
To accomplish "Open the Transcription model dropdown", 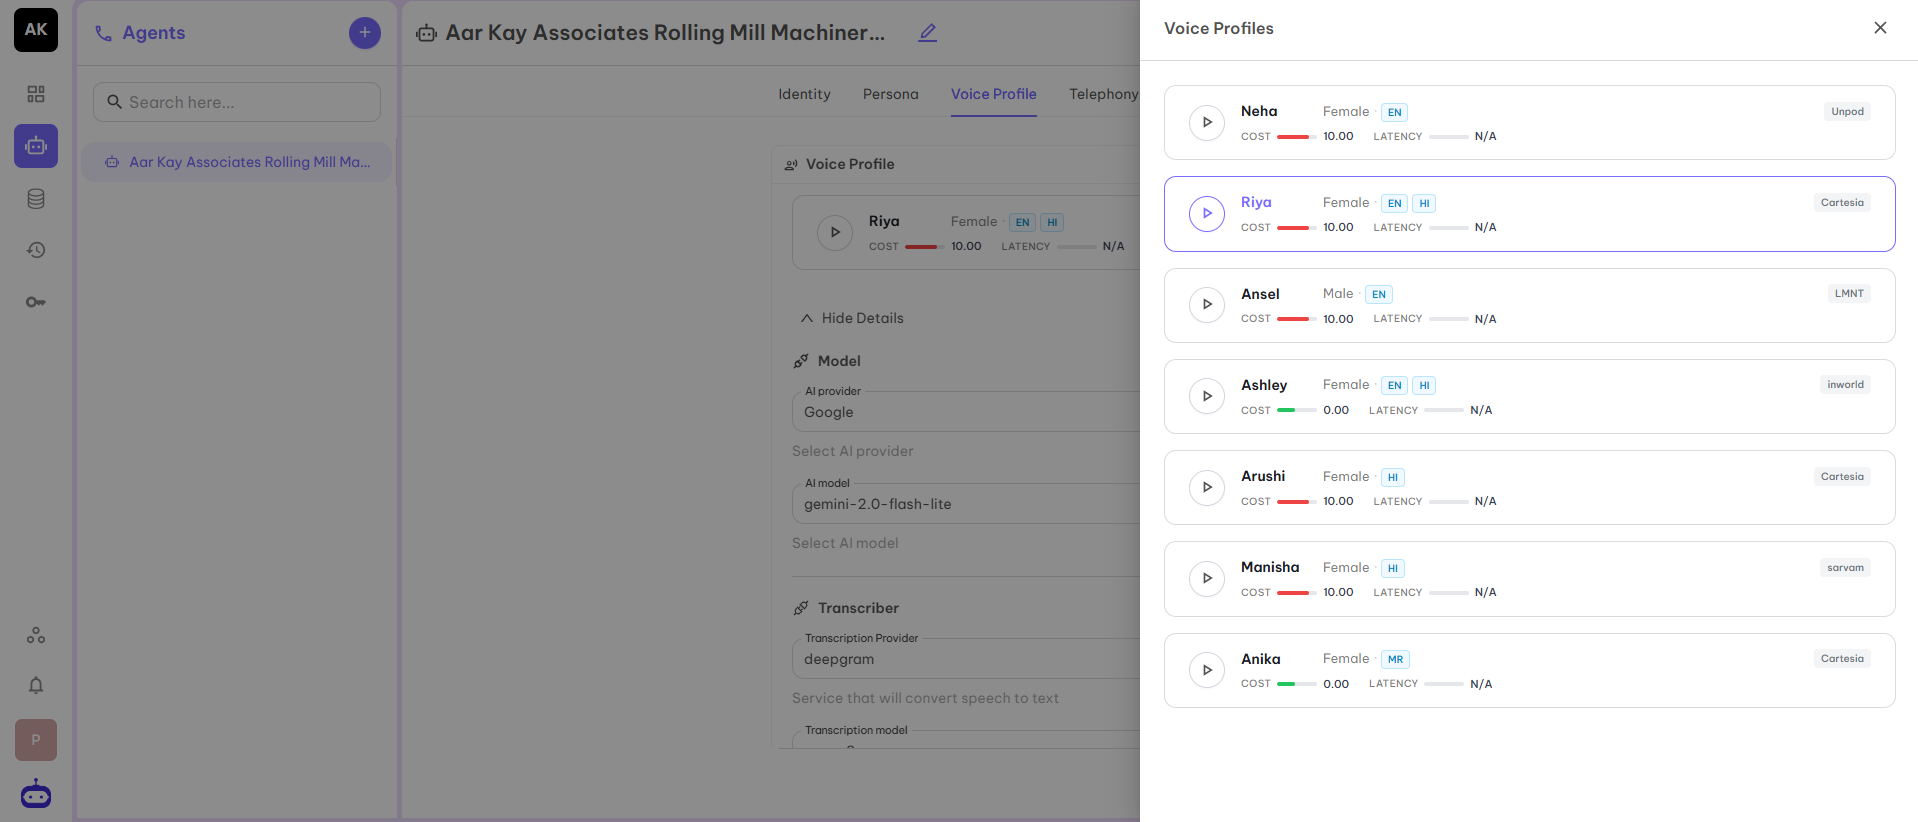I will tap(966, 740).
